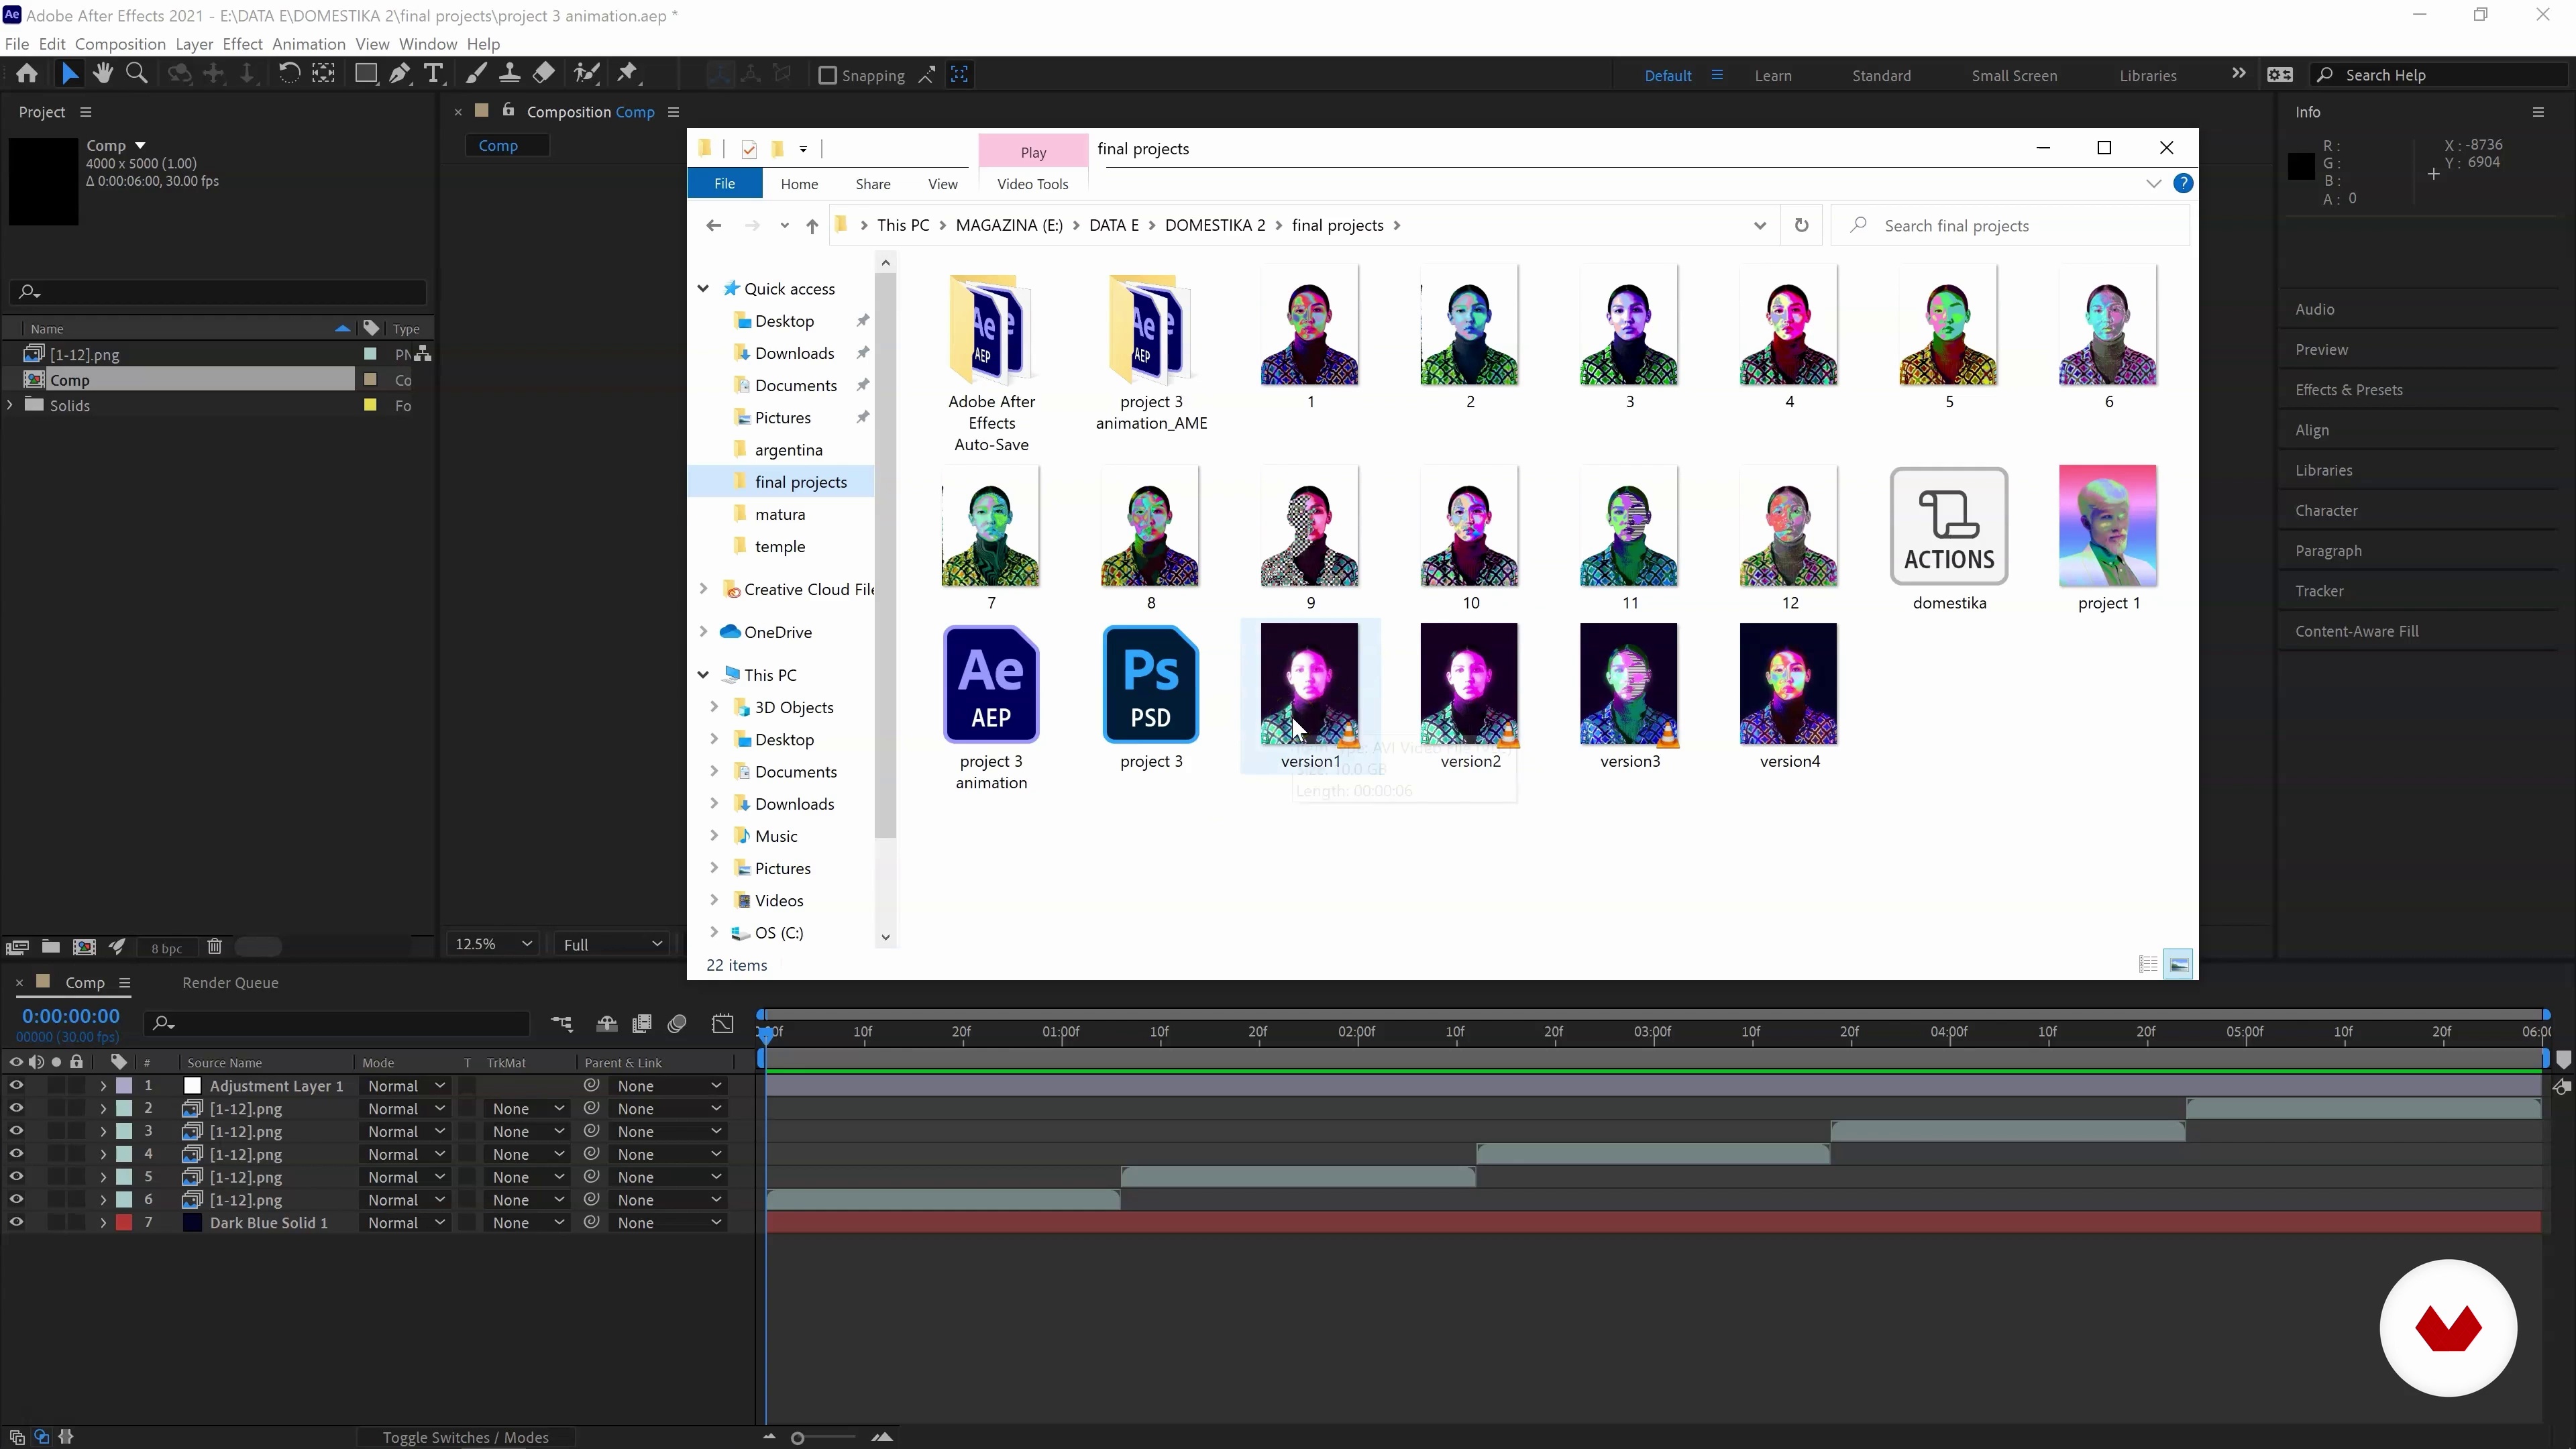Open the Composition menu
Image resolution: width=2576 pixels, height=1449 pixels.
pos(120,44)
